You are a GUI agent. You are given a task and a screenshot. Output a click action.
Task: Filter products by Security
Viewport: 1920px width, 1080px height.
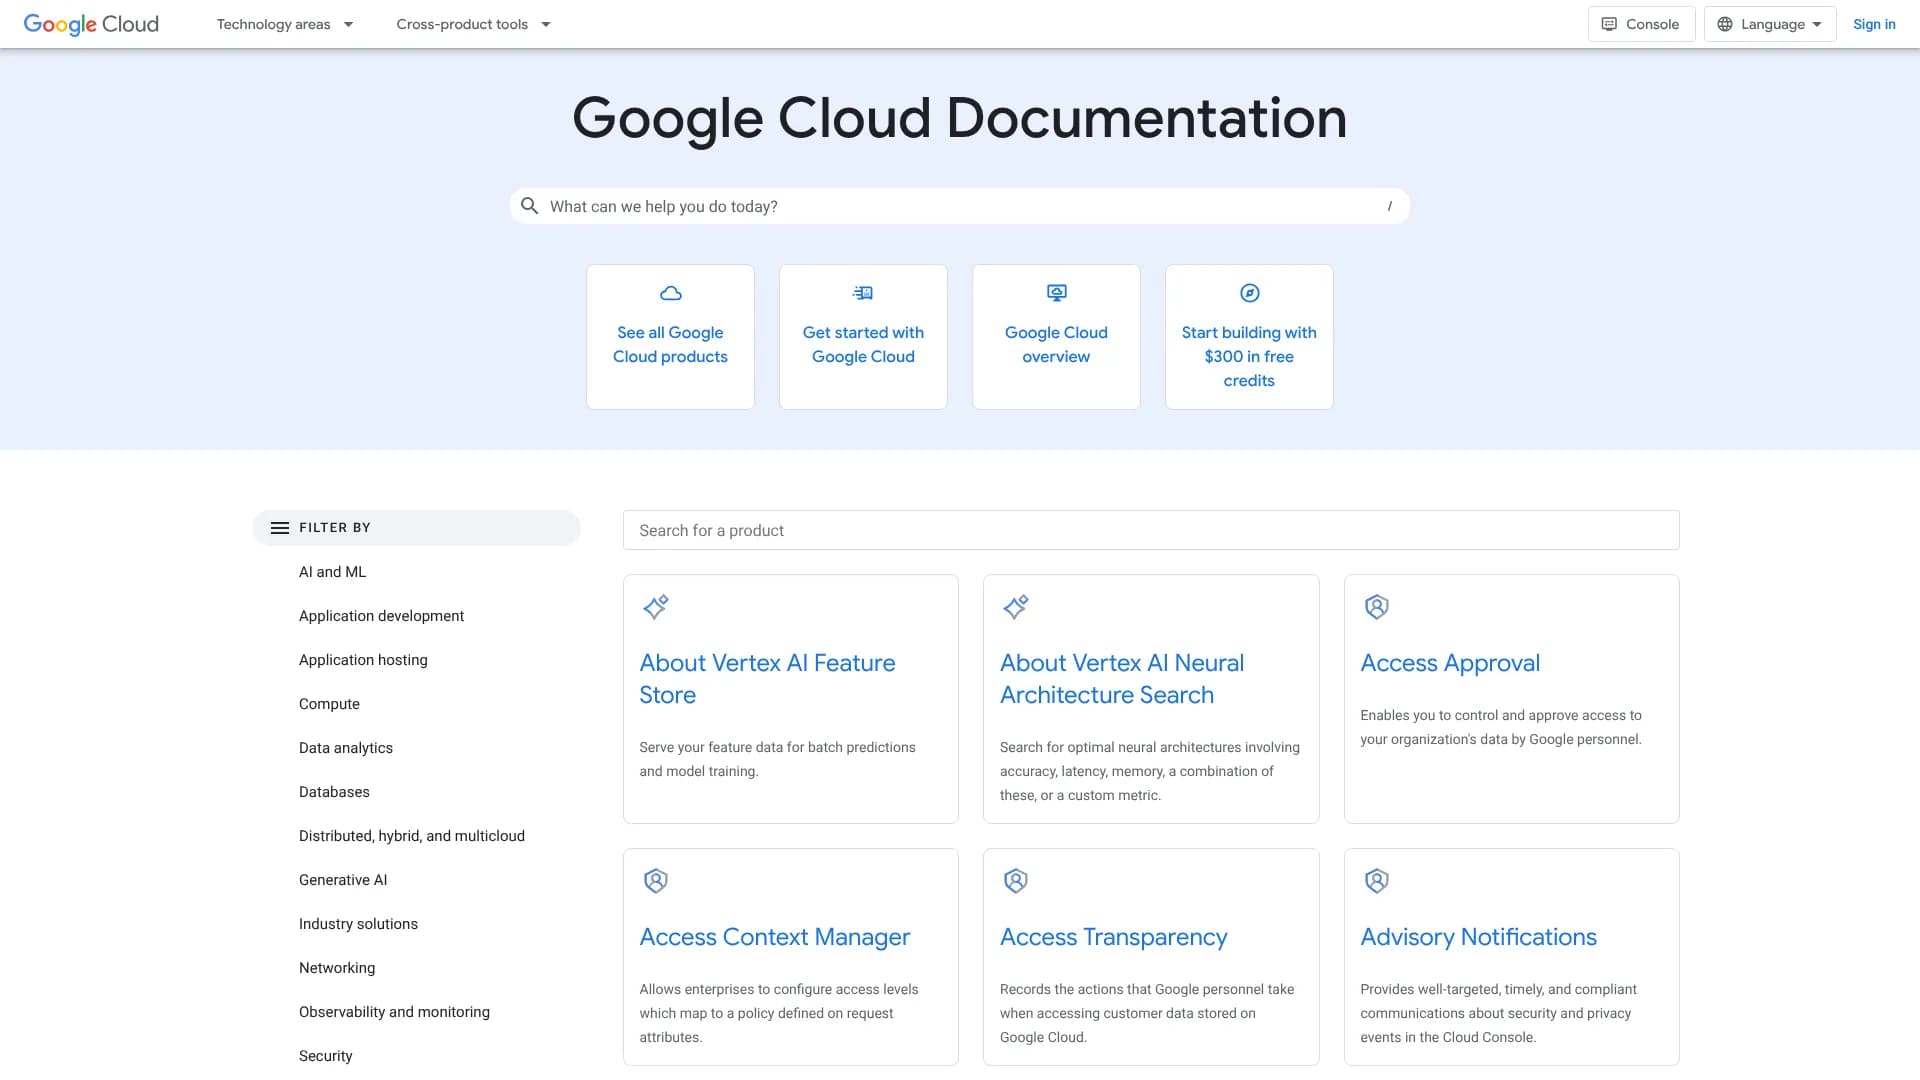326,1056
